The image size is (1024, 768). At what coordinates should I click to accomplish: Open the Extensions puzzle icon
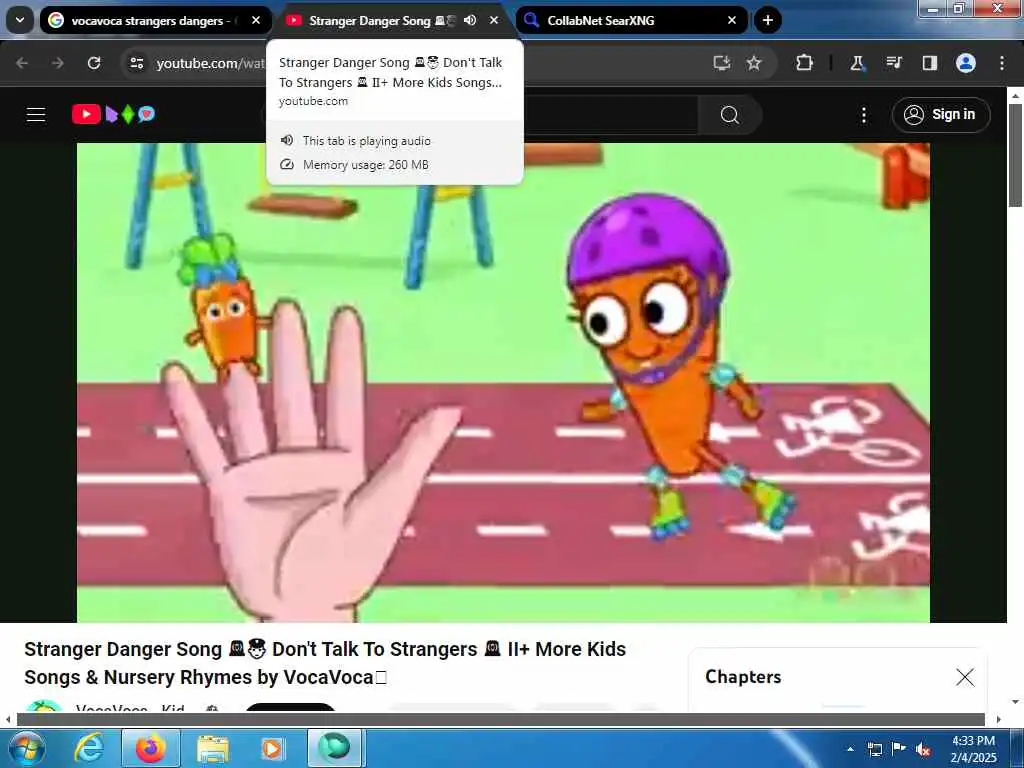coord(805,63)
